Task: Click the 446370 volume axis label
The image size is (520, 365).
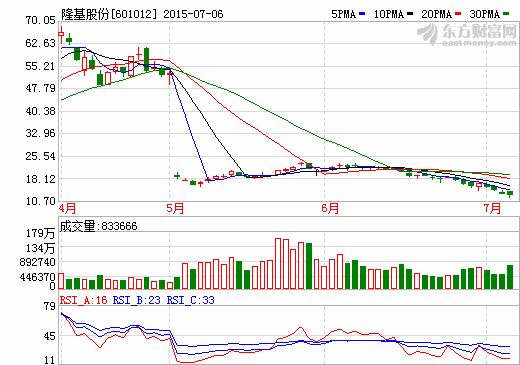Action: (x=37, y=277)
